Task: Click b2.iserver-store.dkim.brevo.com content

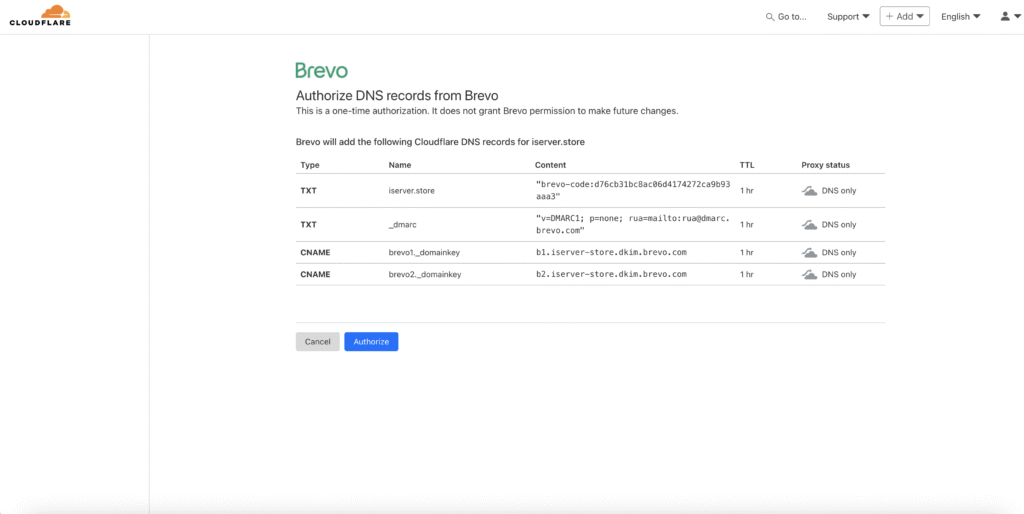Action: pos(611,274)
